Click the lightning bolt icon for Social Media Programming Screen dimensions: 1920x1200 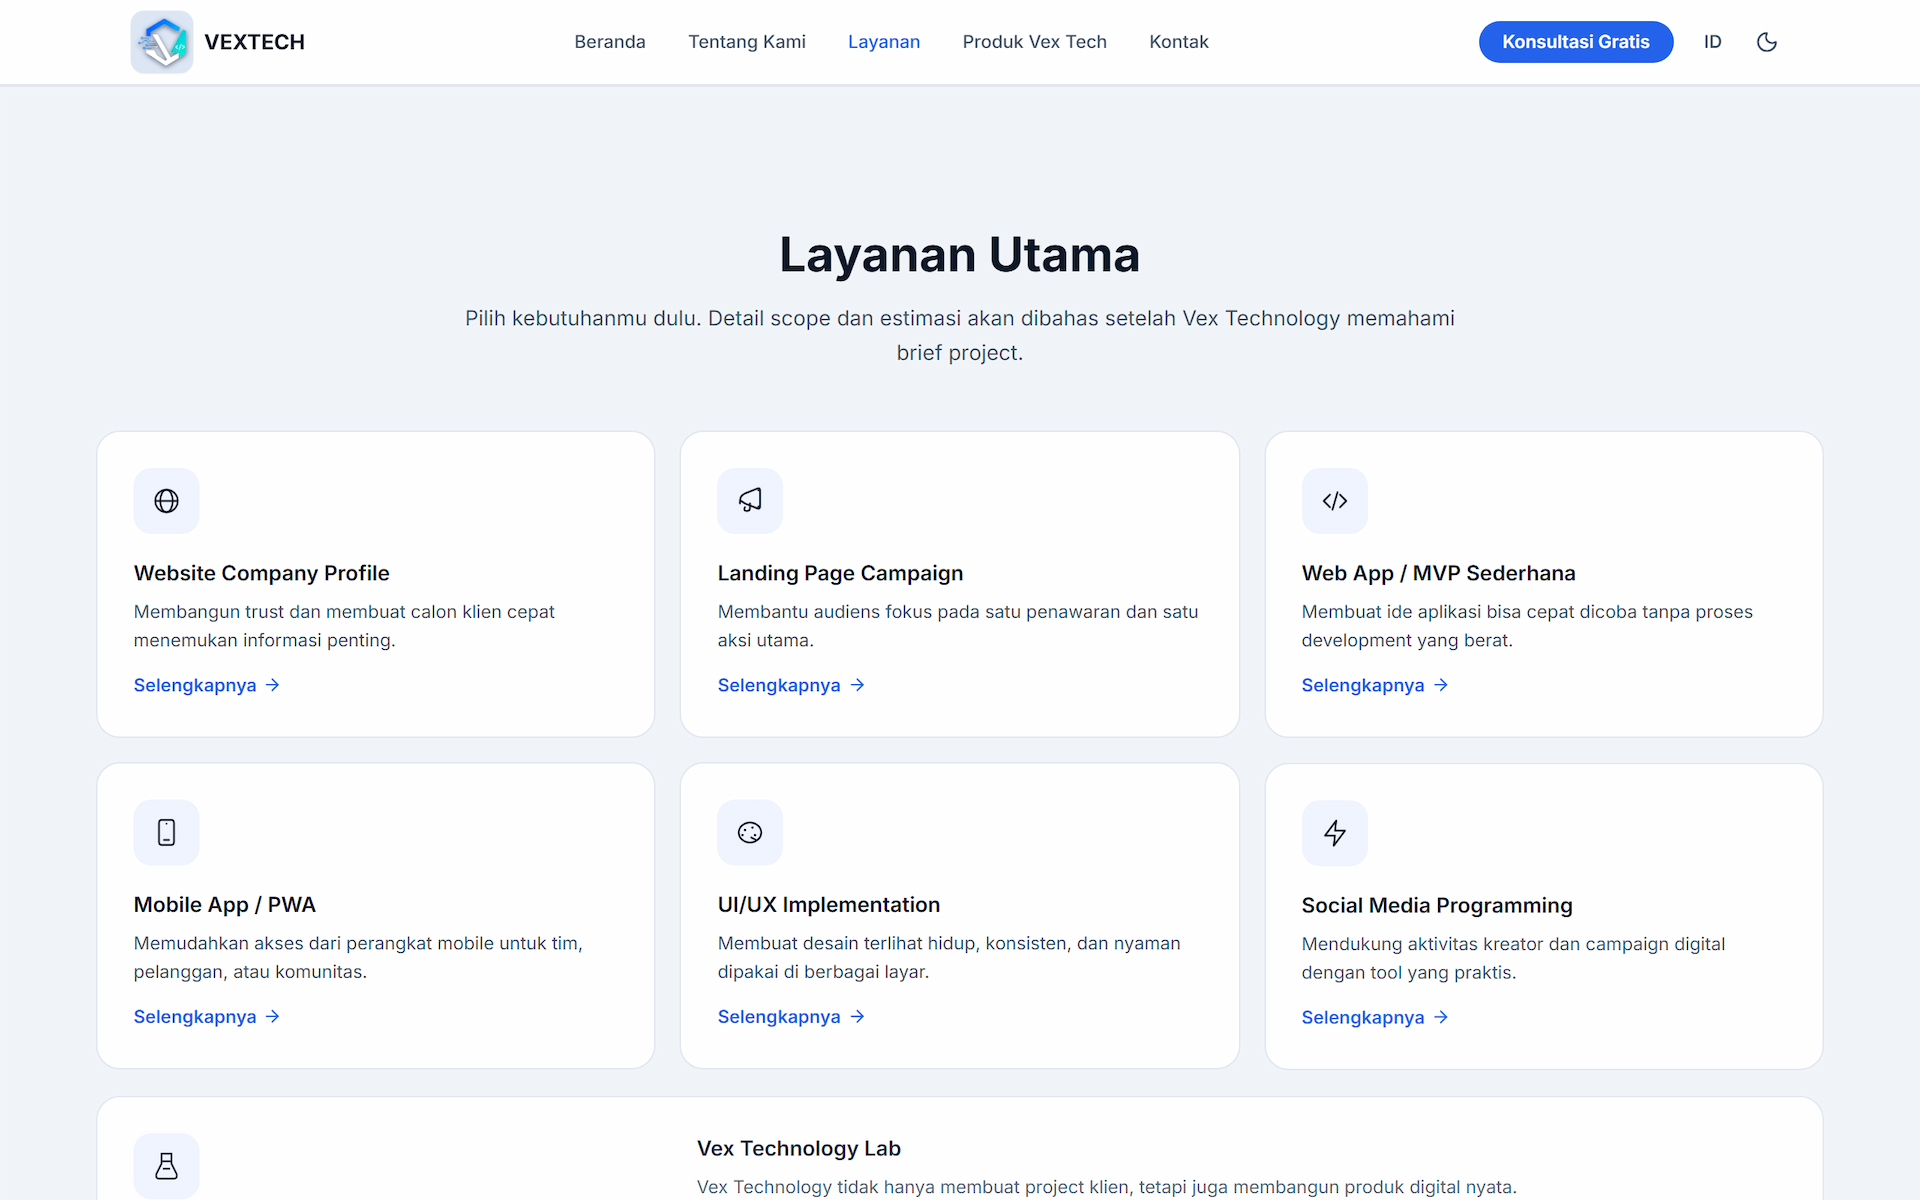coord(1335,833)
